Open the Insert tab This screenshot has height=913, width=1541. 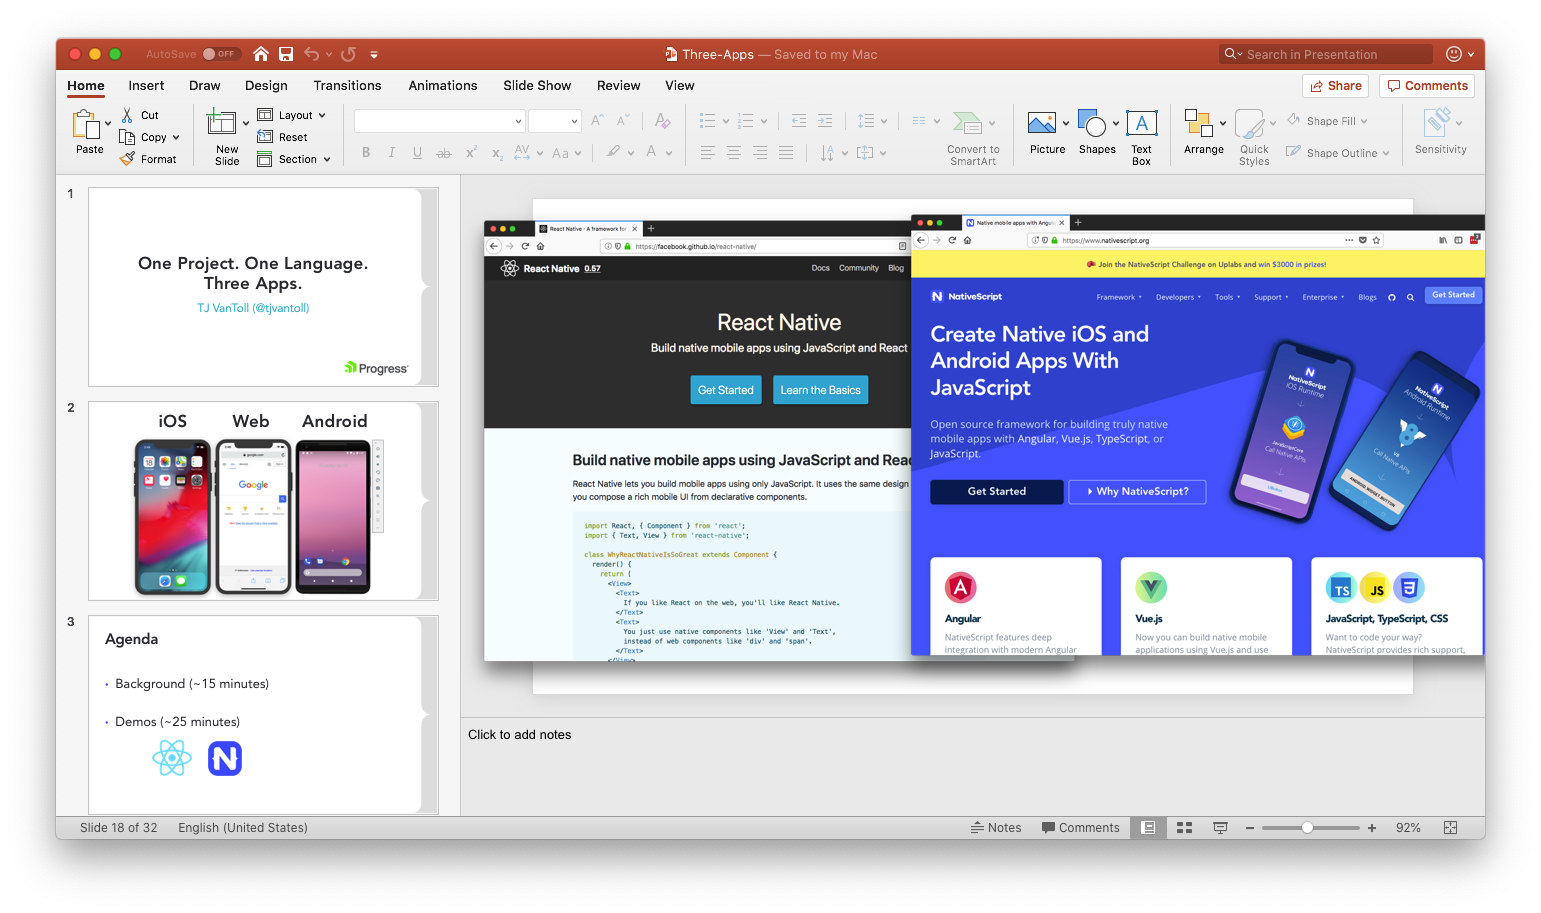click(146, 86)
